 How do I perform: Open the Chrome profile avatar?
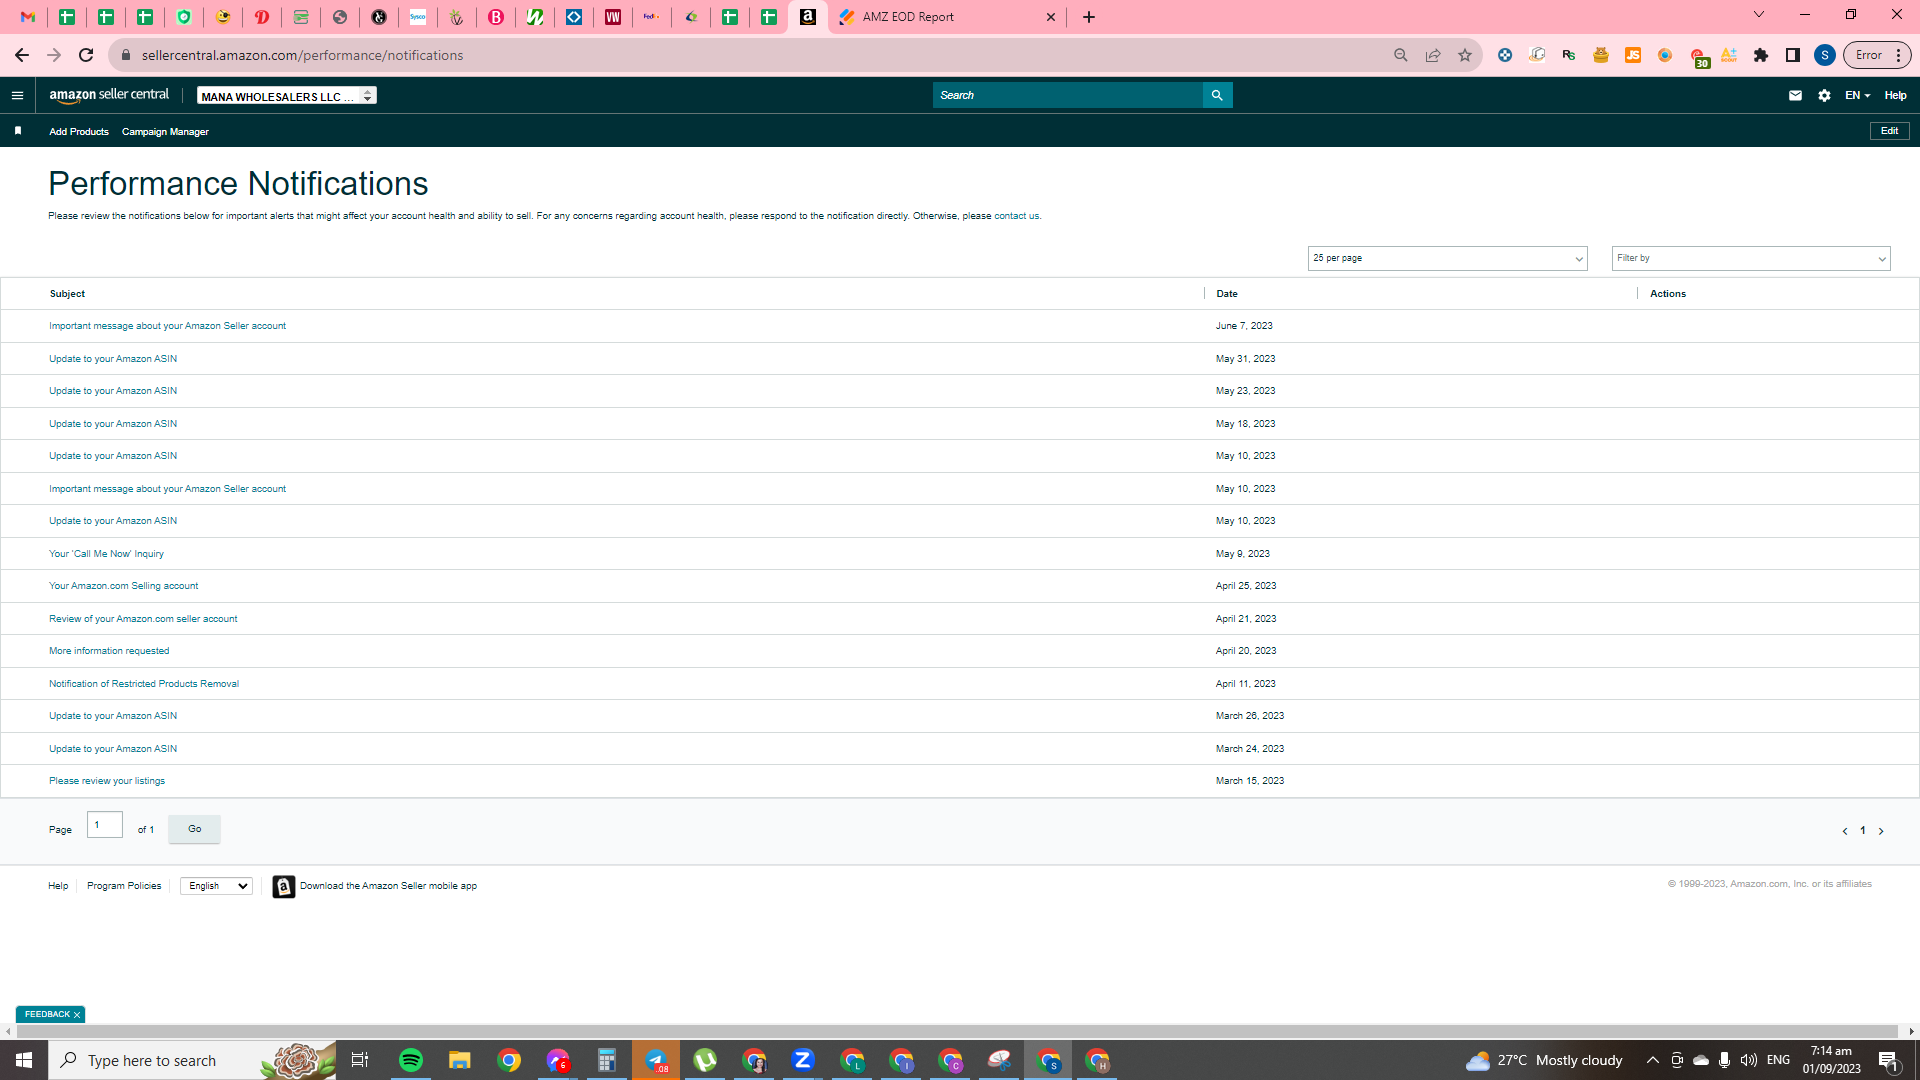(x=1825, y=55)
